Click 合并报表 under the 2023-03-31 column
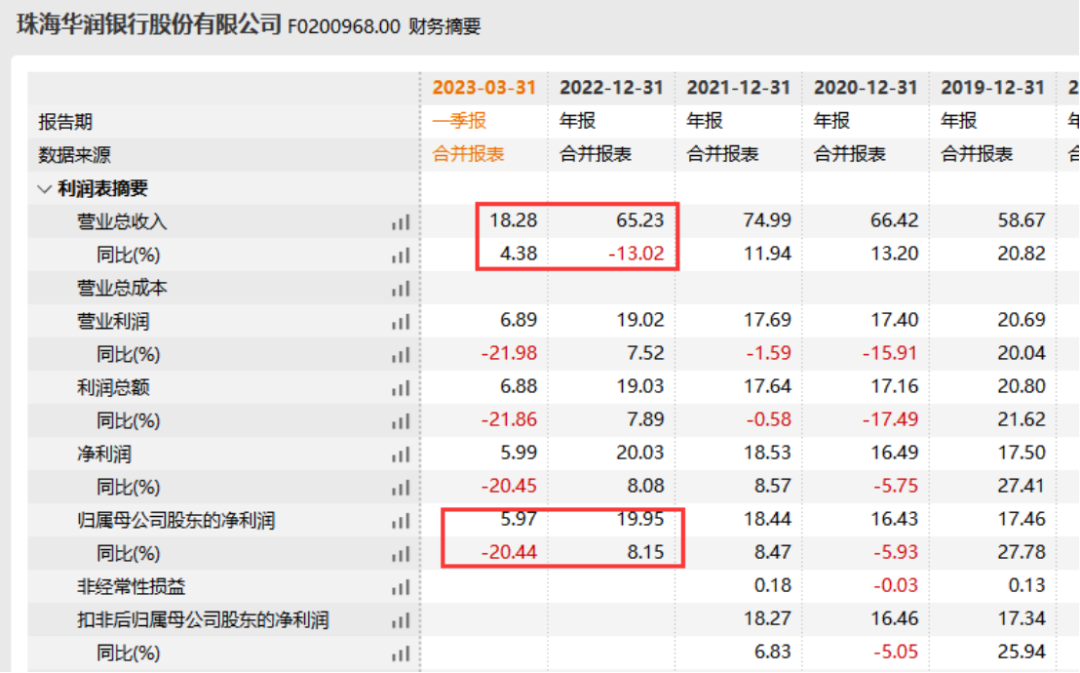Image resolution: width=1080 pixels, height=673 pixels. pyautogui.click(x=470, y=154)
